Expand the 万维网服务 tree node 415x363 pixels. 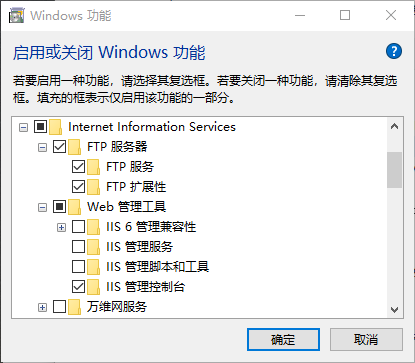(x=42, y=307)
